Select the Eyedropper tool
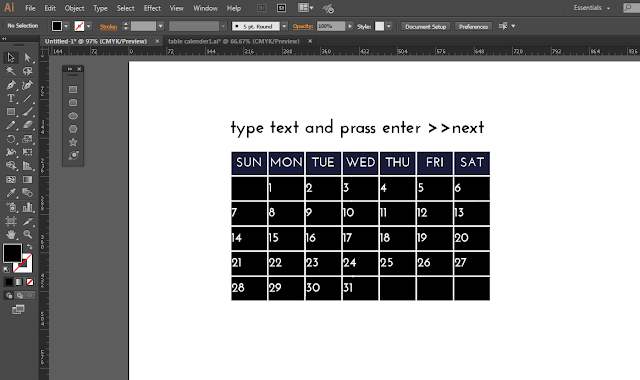The width and height of the screenshot is (640, 380). click(x=11, y=193)
